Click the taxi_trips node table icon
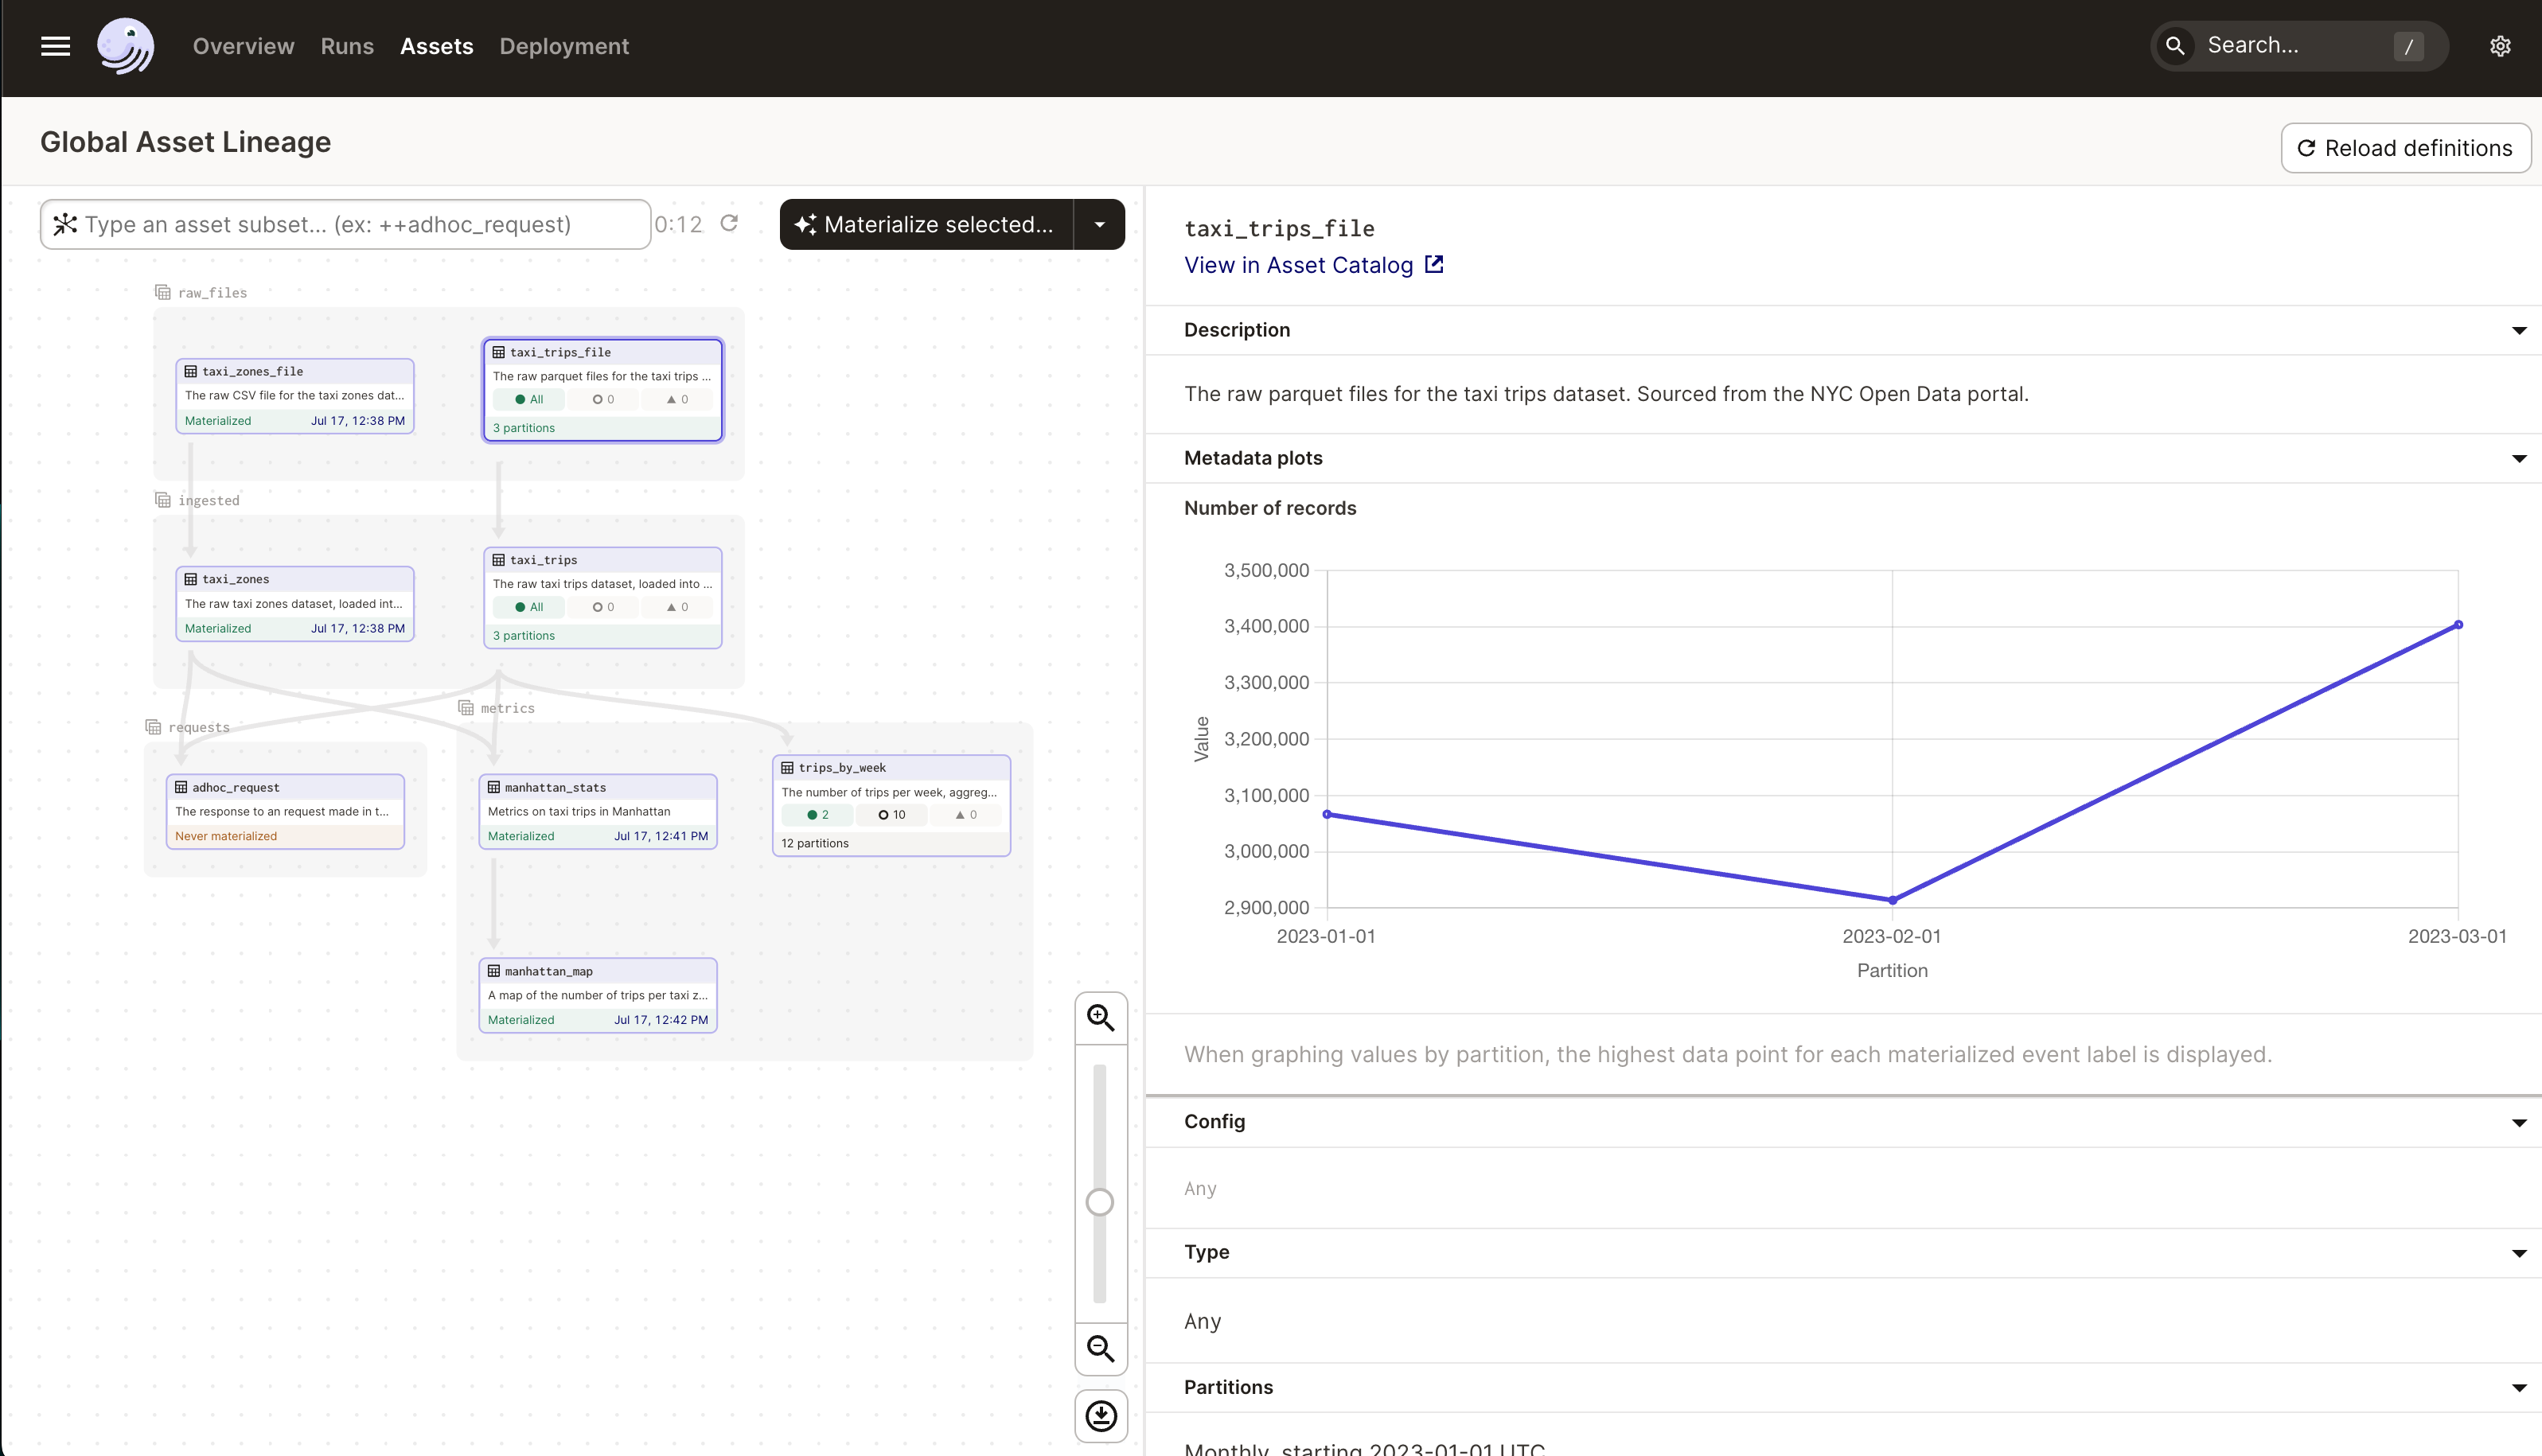 point(498,560)
